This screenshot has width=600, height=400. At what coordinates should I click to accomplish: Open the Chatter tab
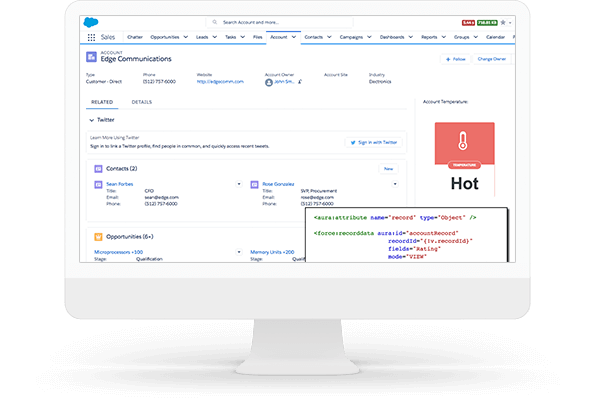[135, 37]
